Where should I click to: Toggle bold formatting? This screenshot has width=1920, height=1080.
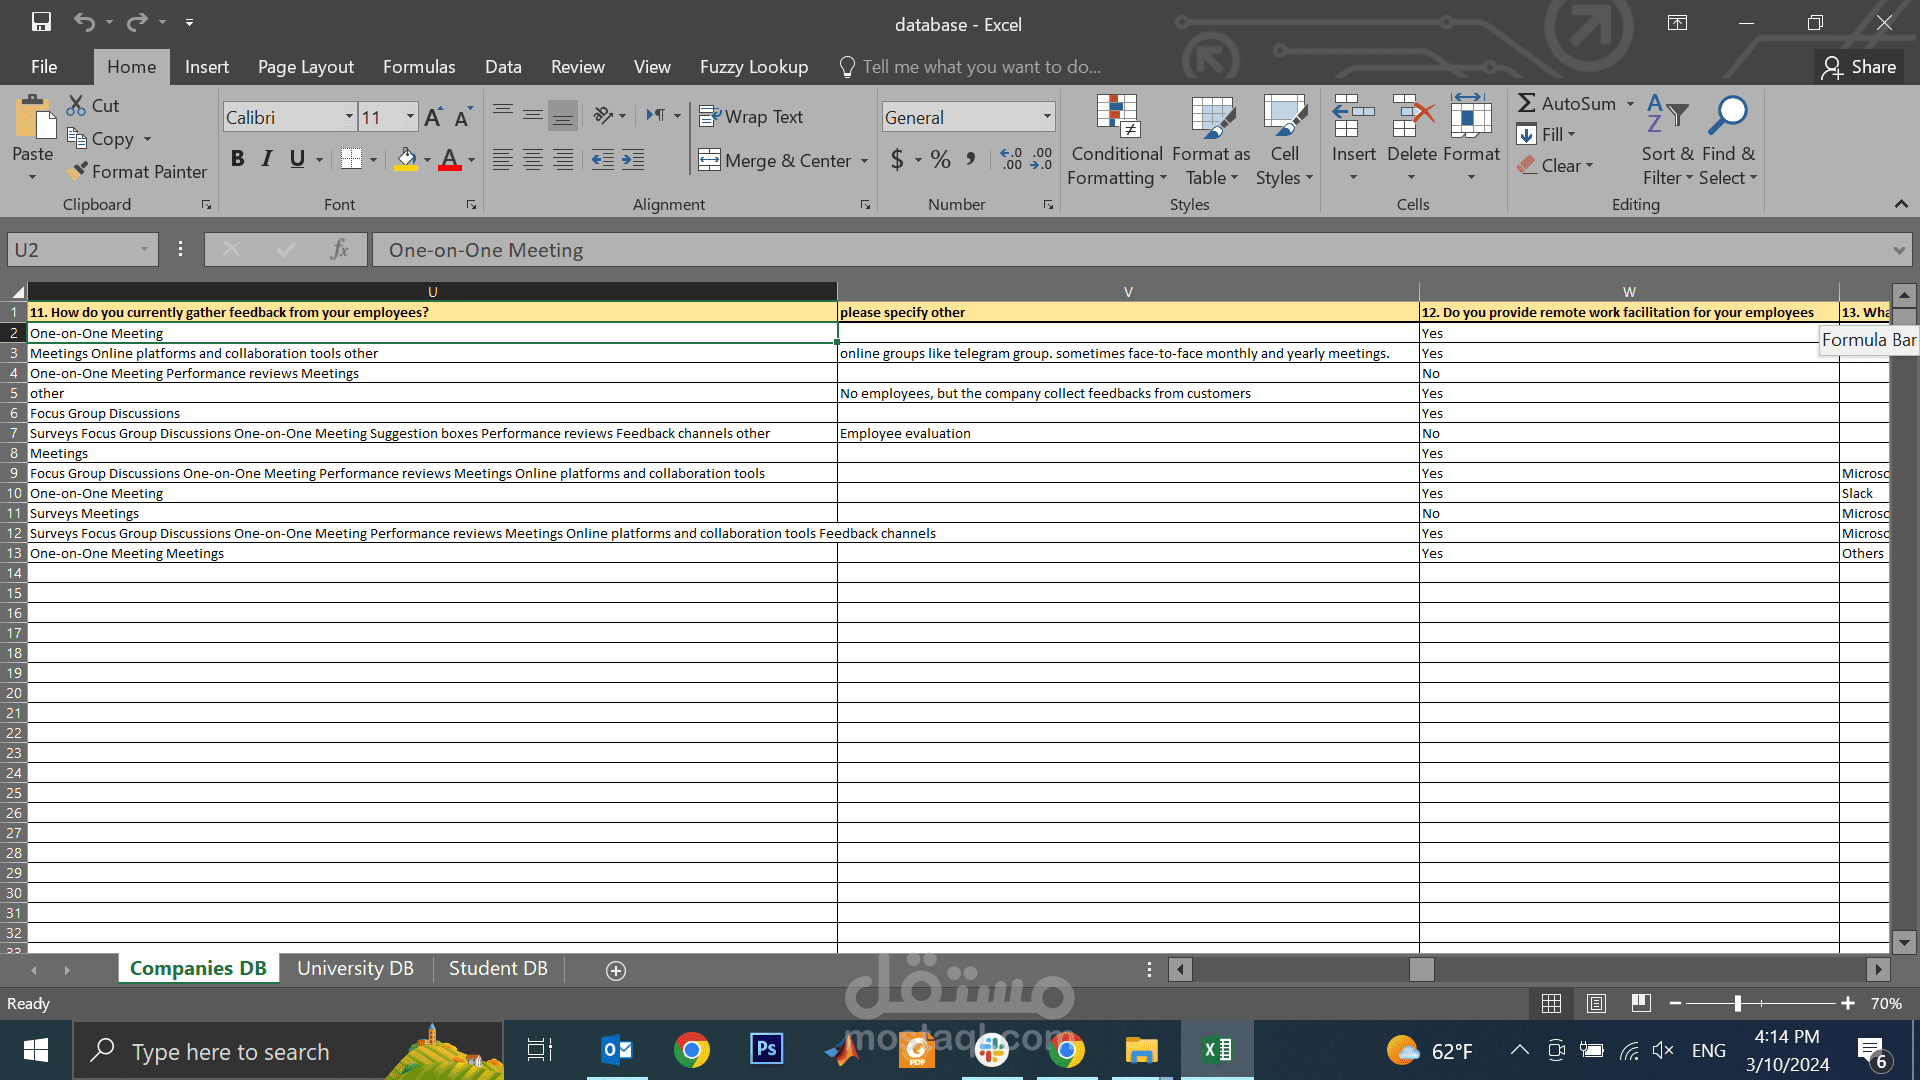tap(237, 158)
